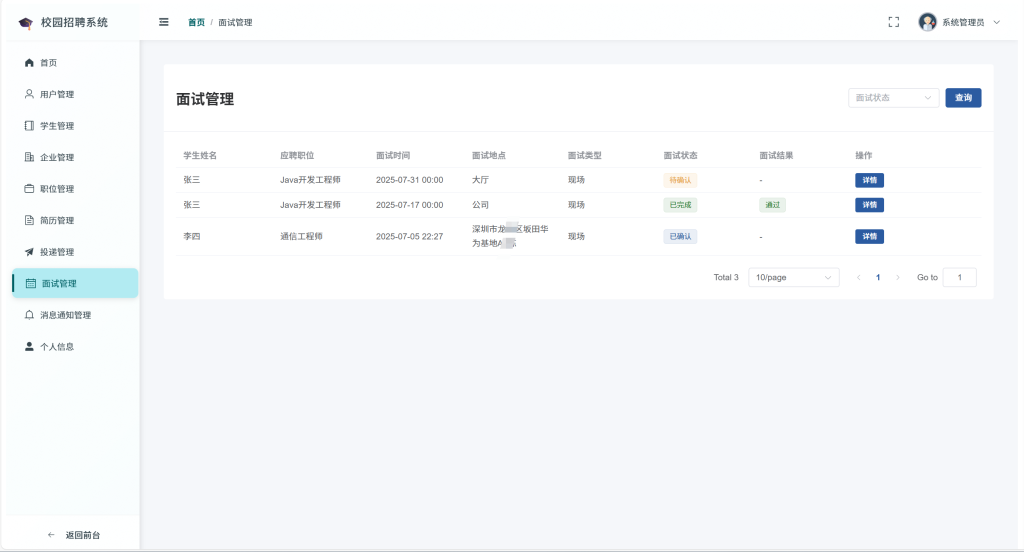Screen dimensions: 1024x552
Task: Open 个人信息 in the sidebar
Action: pos(75,346)
